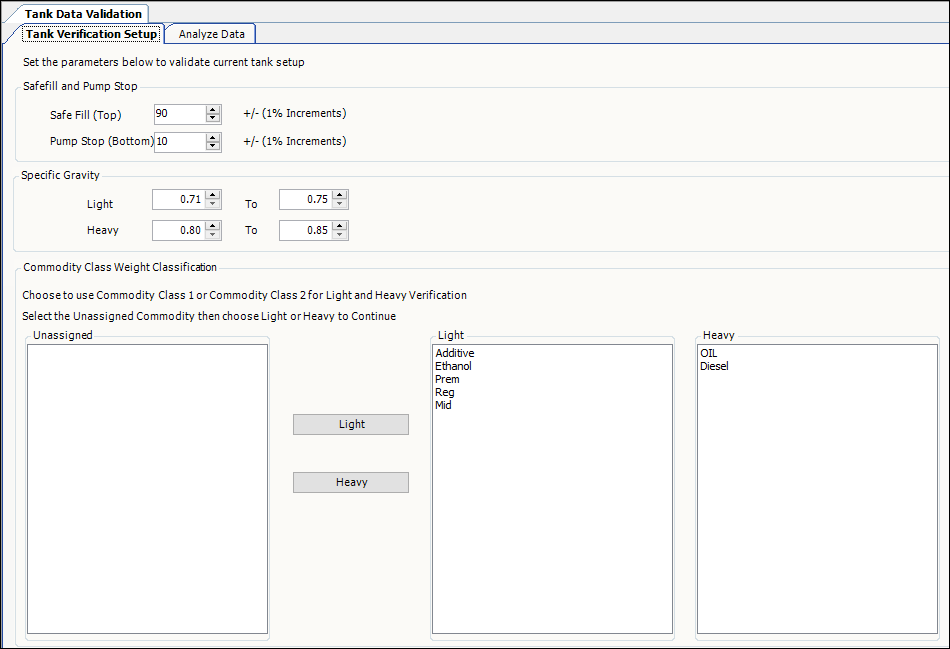
Task: Click the Safe Fill (Top) input field
Action: point(179,114)
